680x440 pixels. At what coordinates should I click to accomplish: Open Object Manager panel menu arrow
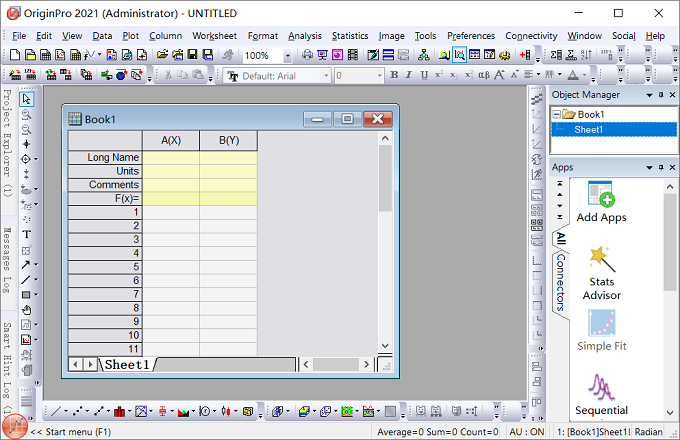click(649, 95)
